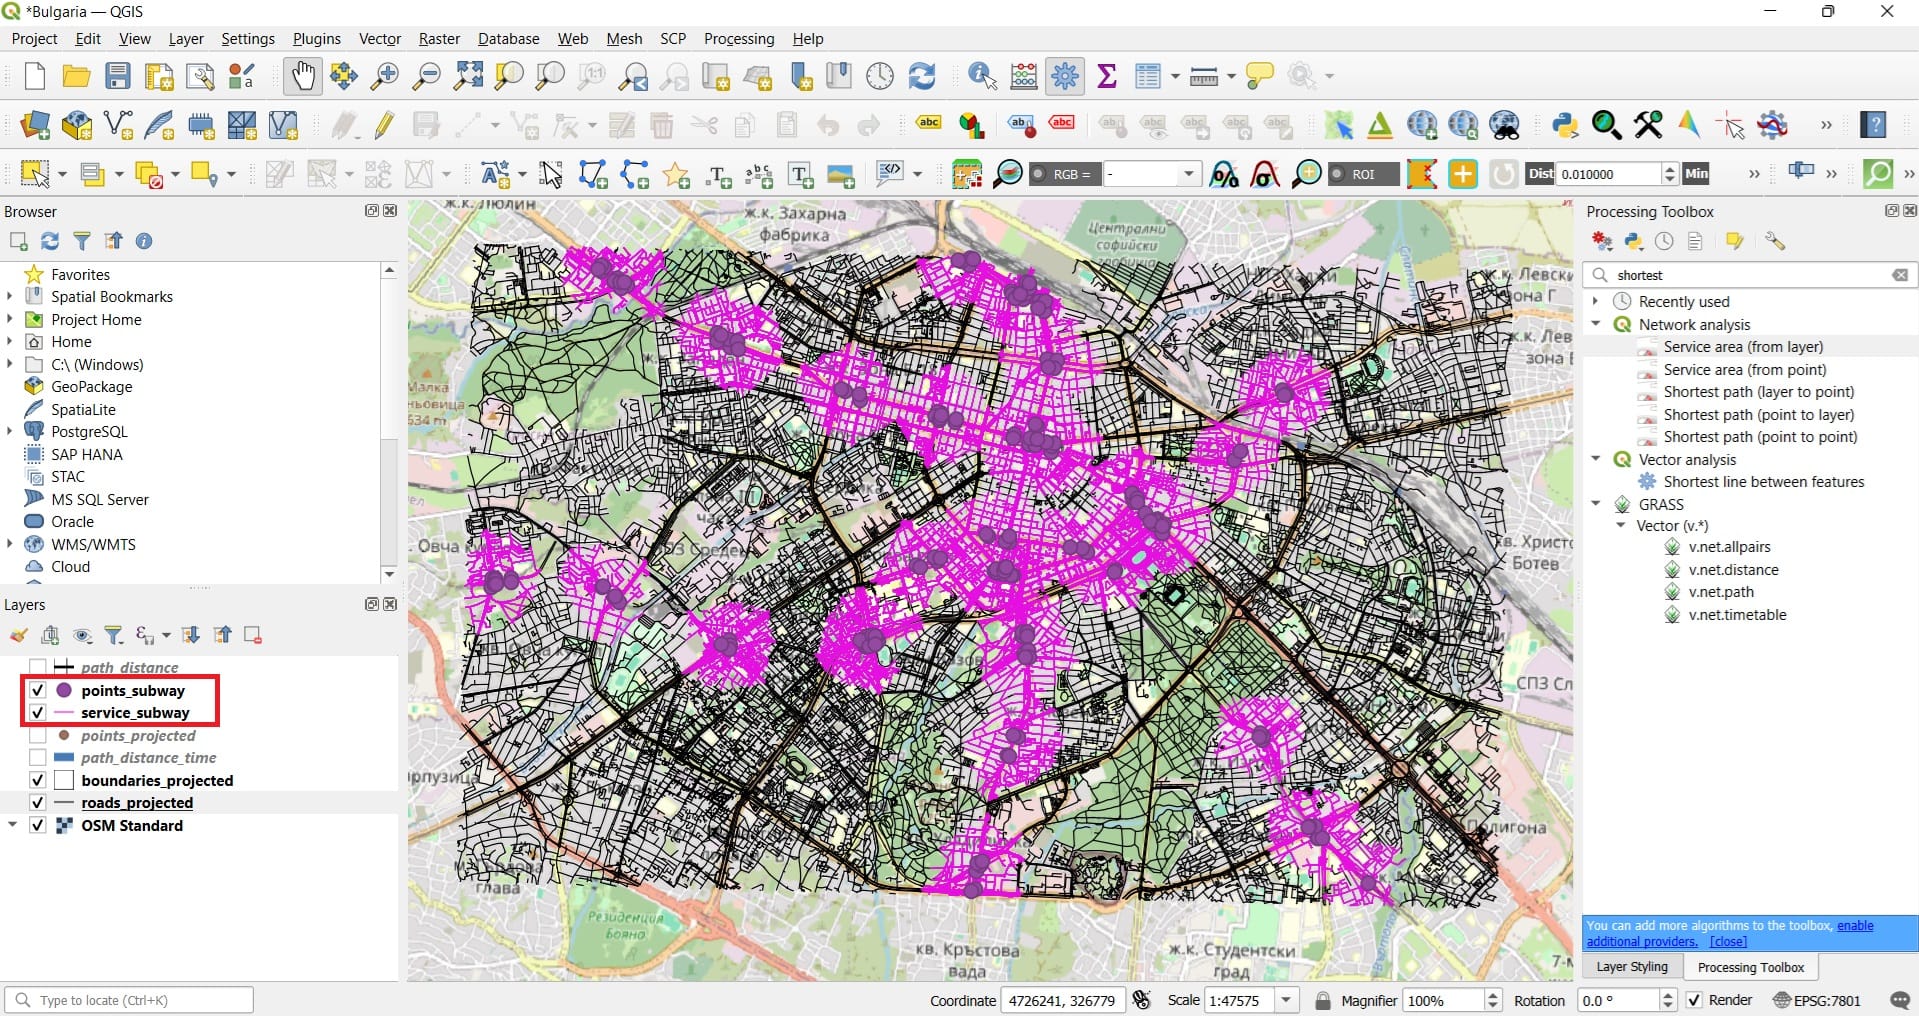Image resolution: width=1919 pixels, height=1016 pixels.
Task: Collapse the Network analysis group
Action: [x=1596, y=324]
